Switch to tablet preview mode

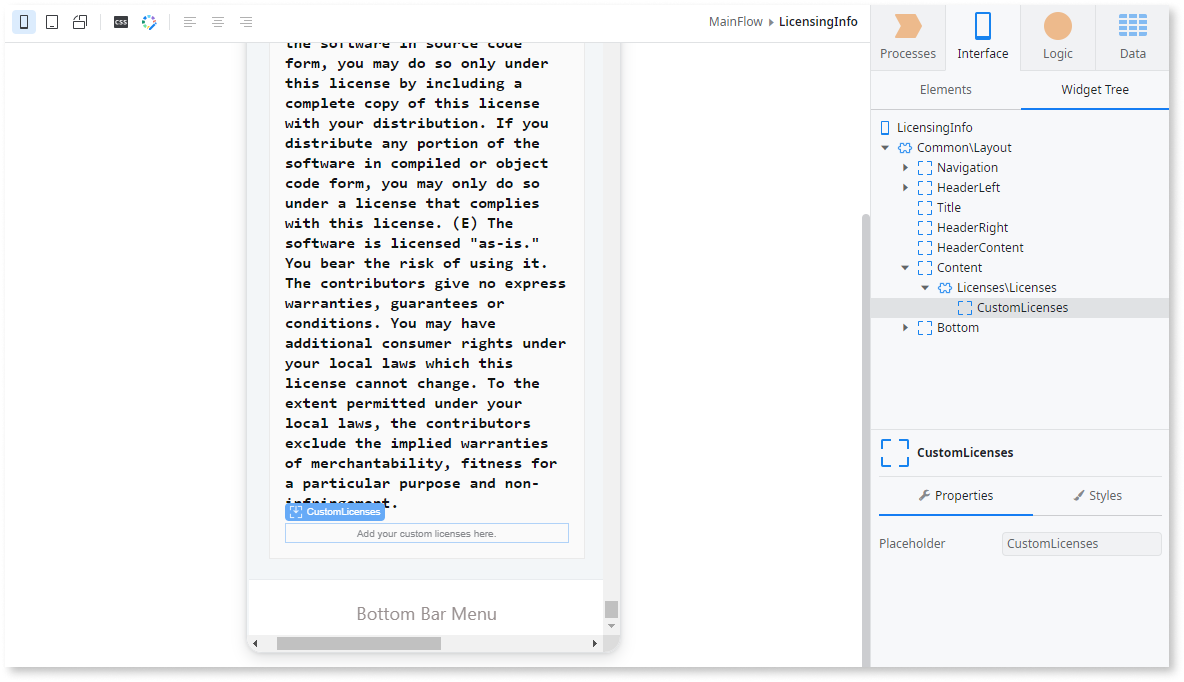point(52,21)
